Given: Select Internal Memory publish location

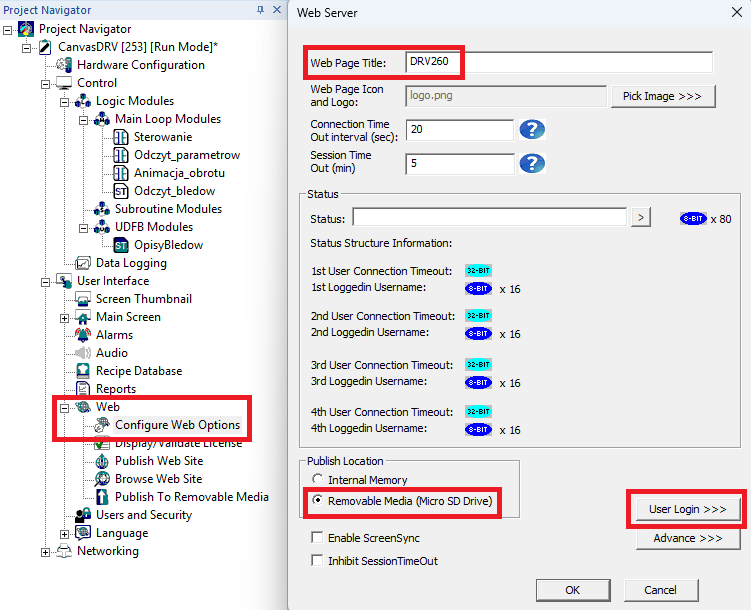Looking at the screenshot, I should (319, 480).
